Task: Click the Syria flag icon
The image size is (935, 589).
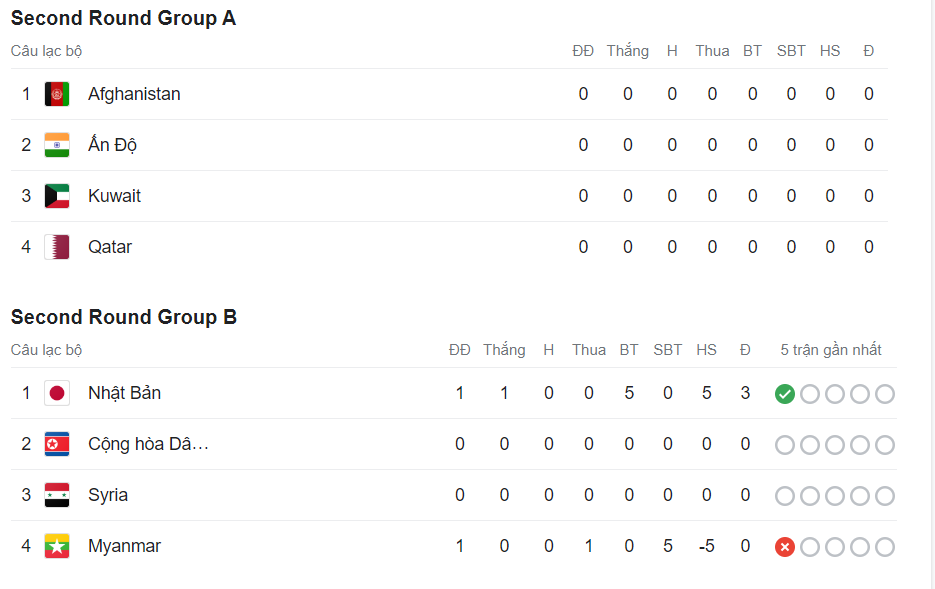Action: [57, 495]
